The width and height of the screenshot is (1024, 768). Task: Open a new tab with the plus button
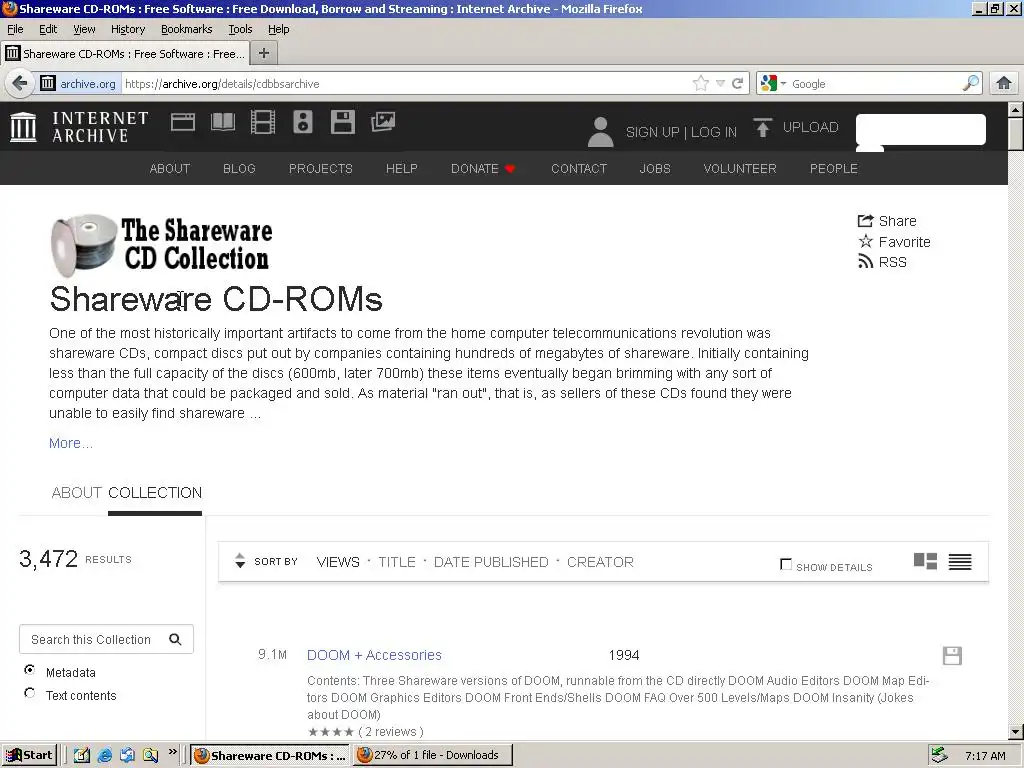(x=264, y=54)
